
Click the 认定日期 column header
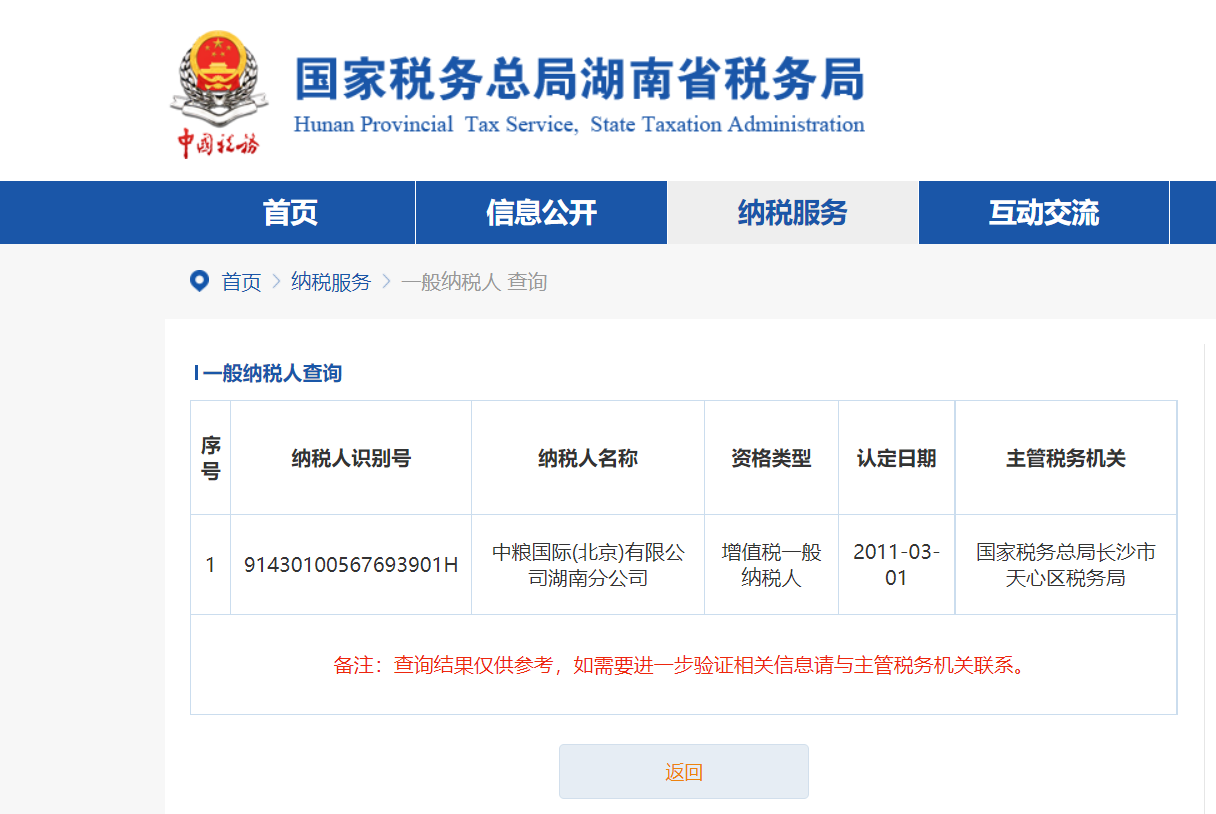click(x=896, y=458)
